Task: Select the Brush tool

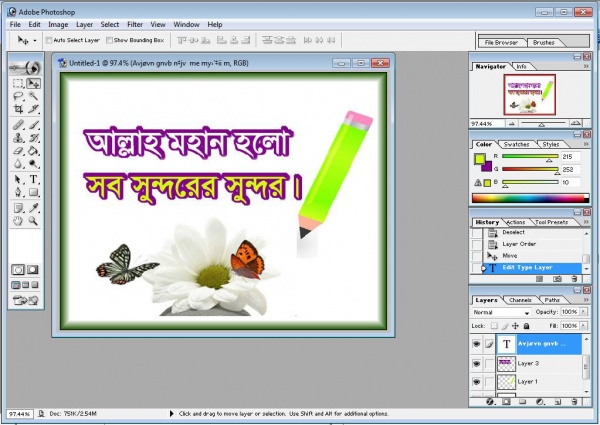Action: (x=34, y=125)
